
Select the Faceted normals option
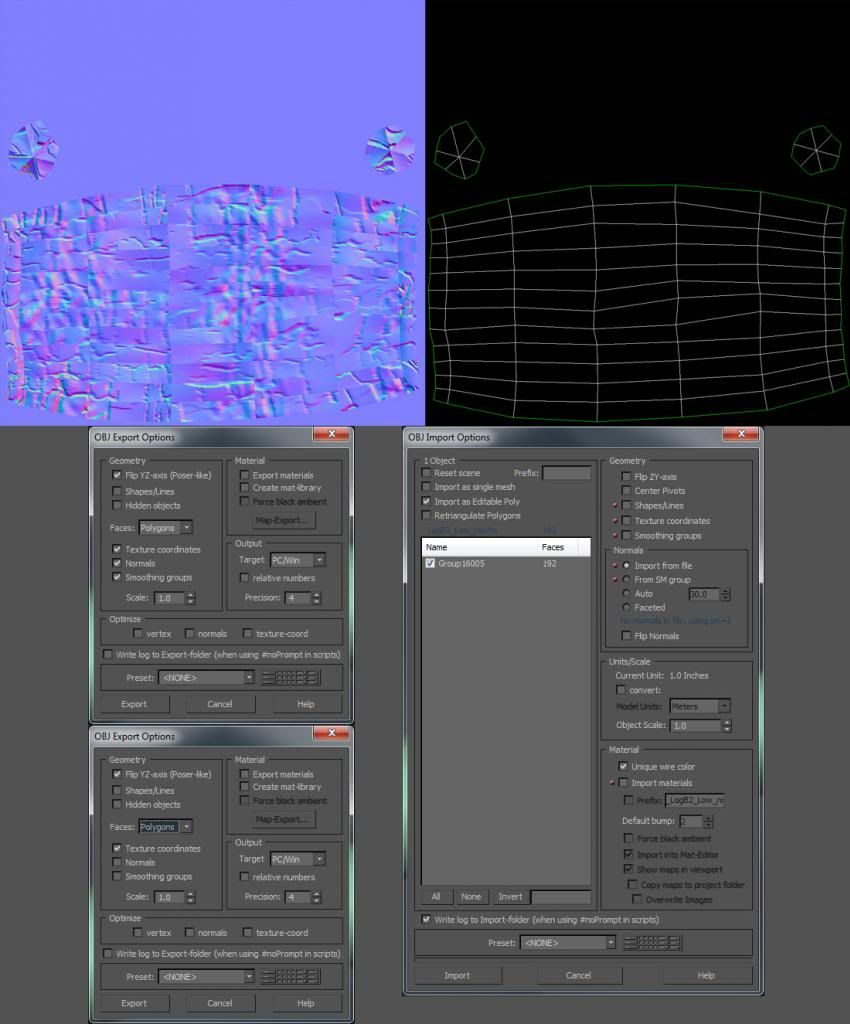pyautogui.click(x=627, y=607)
